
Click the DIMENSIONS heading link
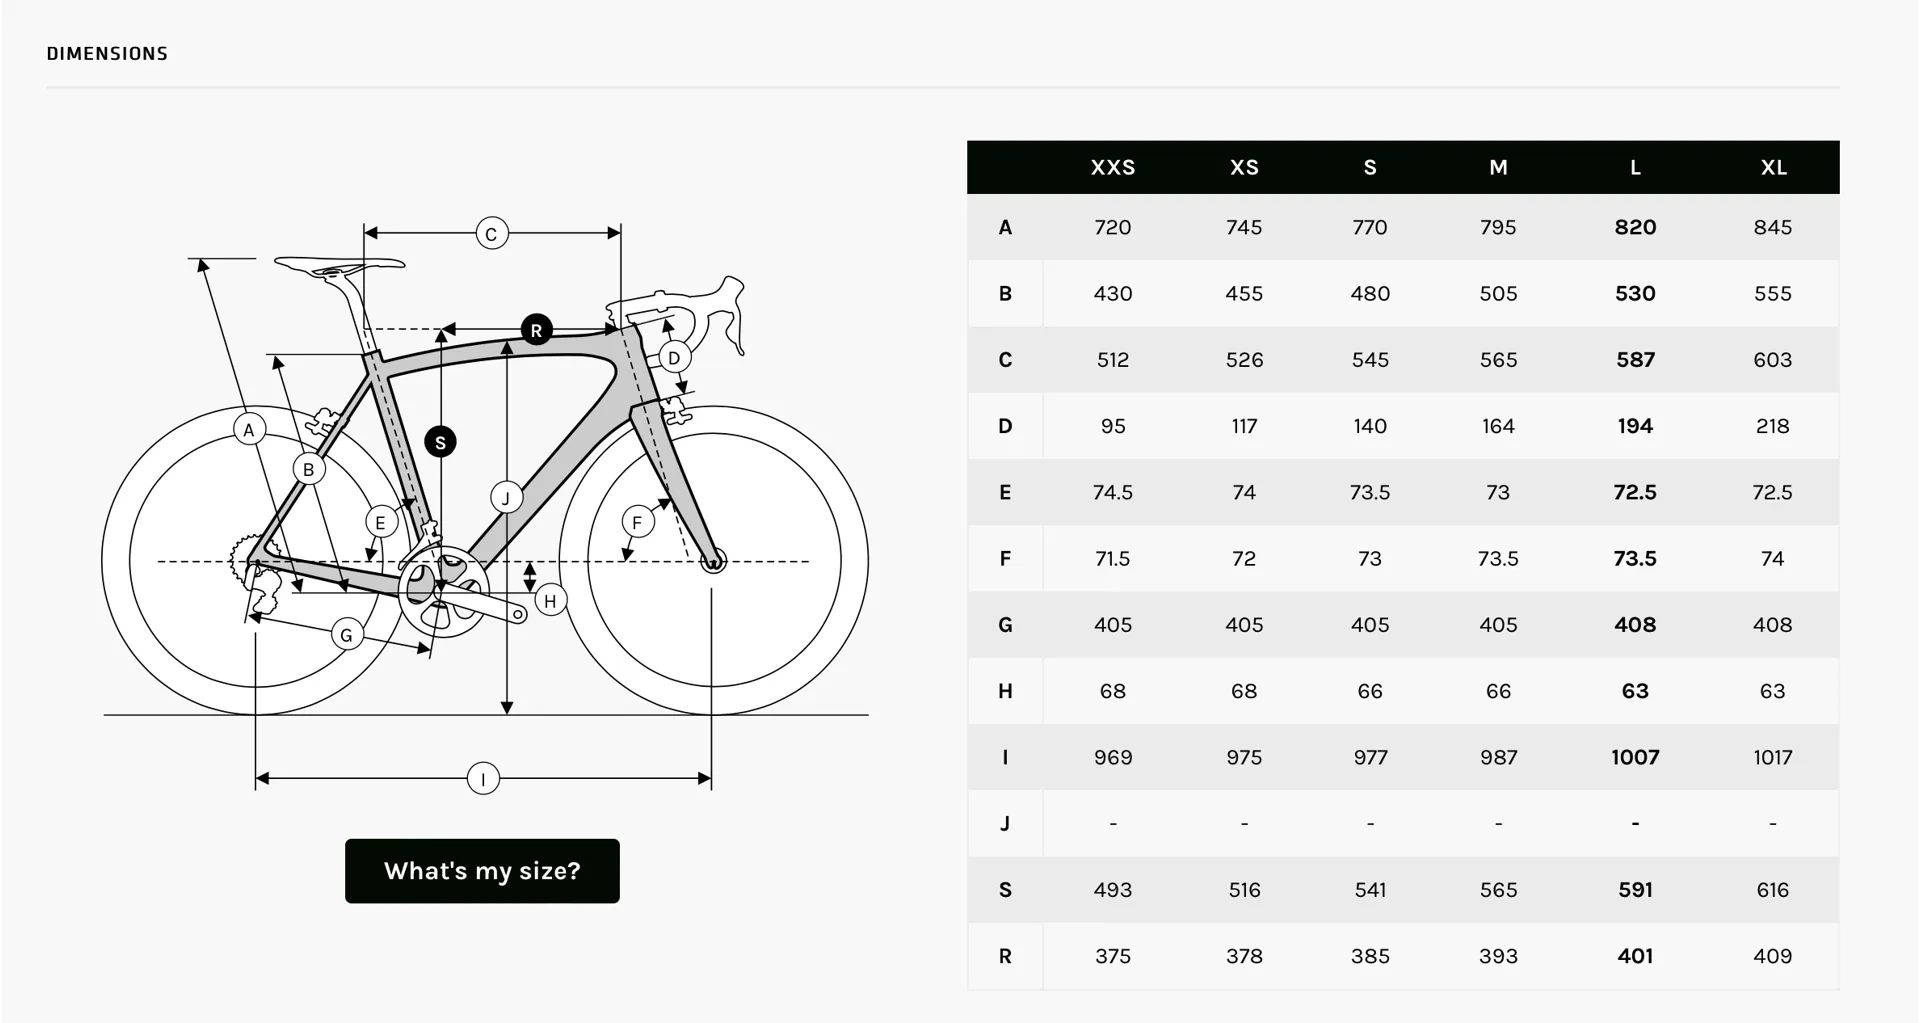[x=107, y=53]
